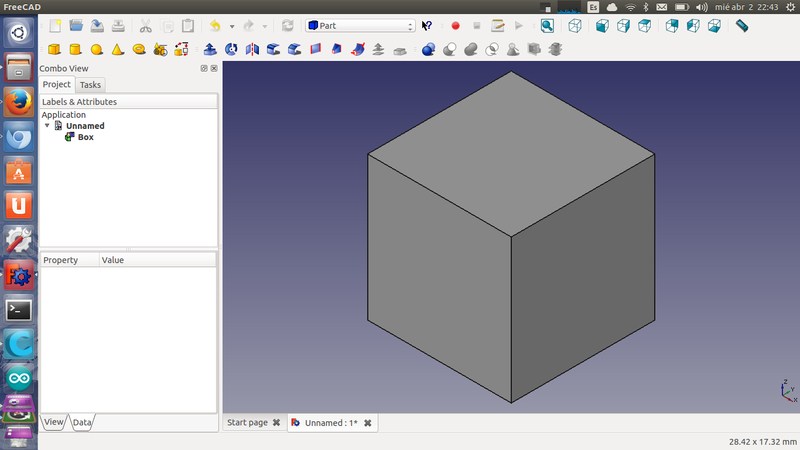Go to the Start page tab

247,423
